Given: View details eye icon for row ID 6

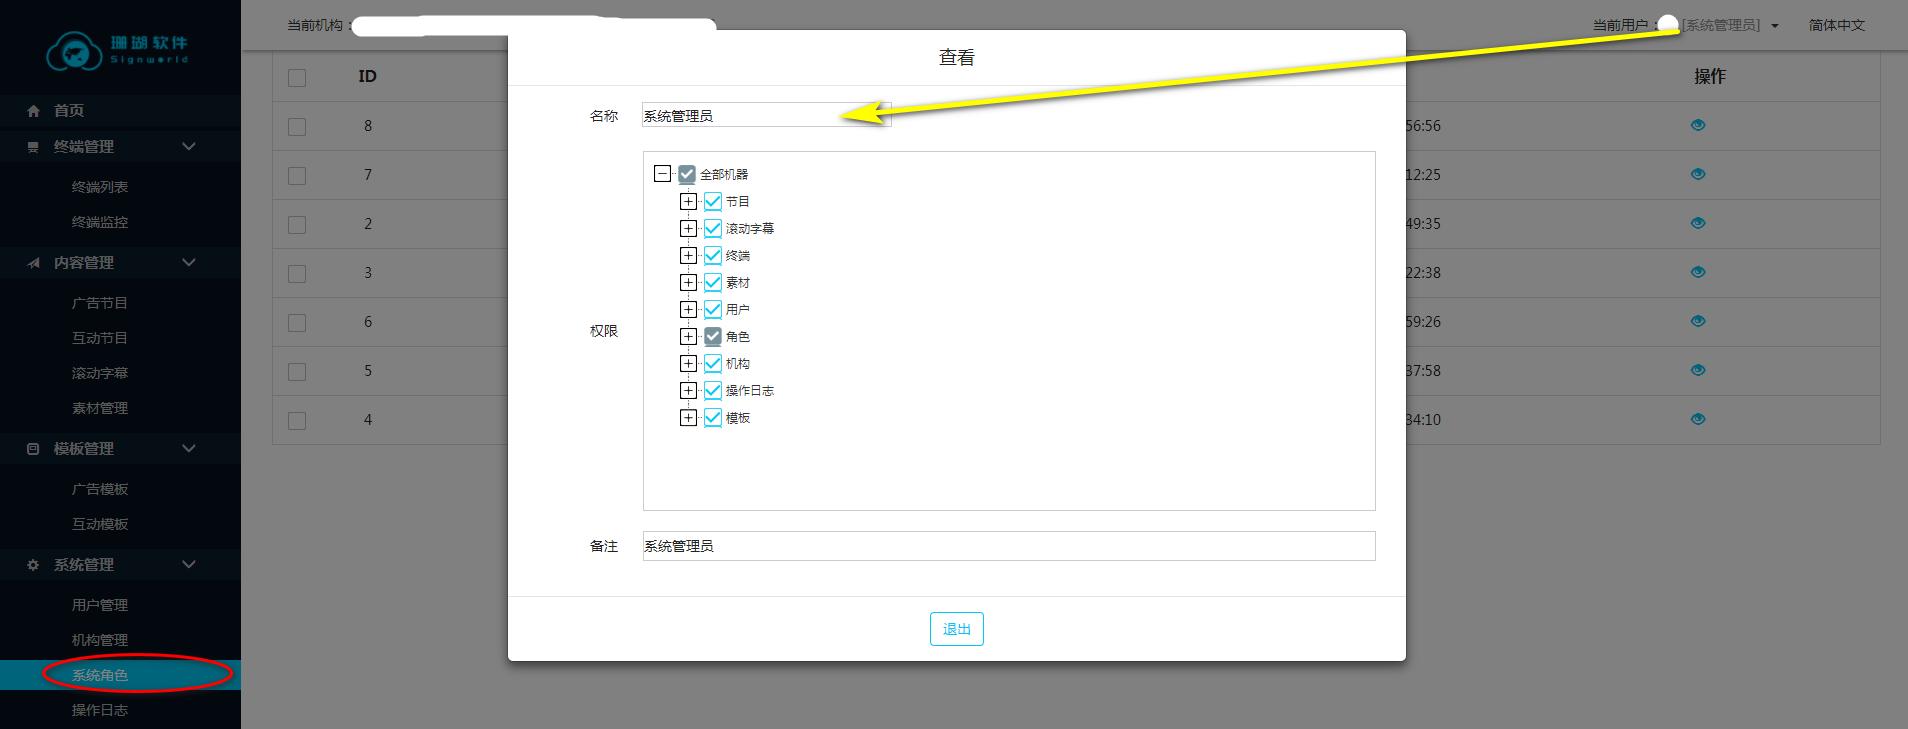Looking at the screenshot, I should click(x=1698, y=321).
